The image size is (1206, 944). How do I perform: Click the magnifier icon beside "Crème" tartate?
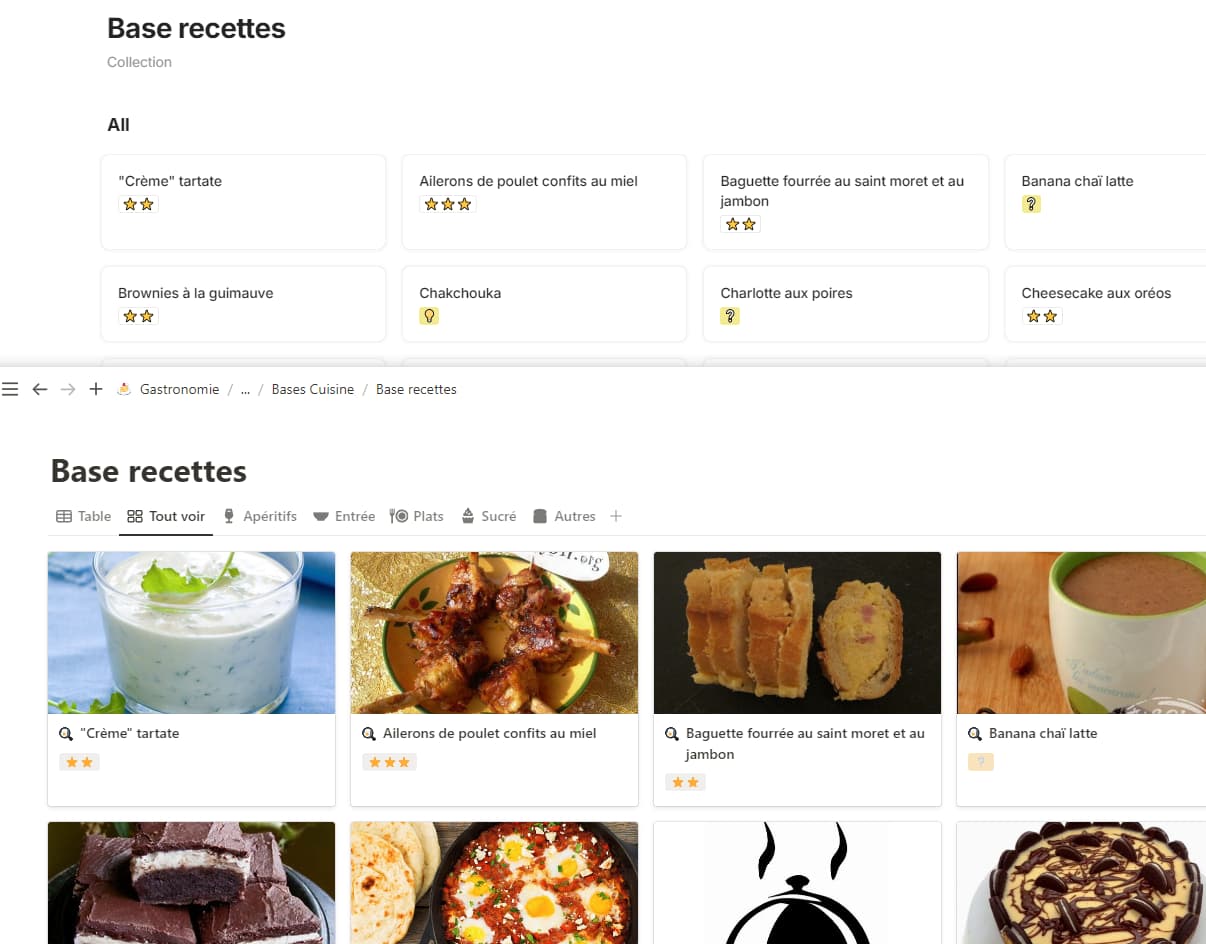[x=66, y=733]
